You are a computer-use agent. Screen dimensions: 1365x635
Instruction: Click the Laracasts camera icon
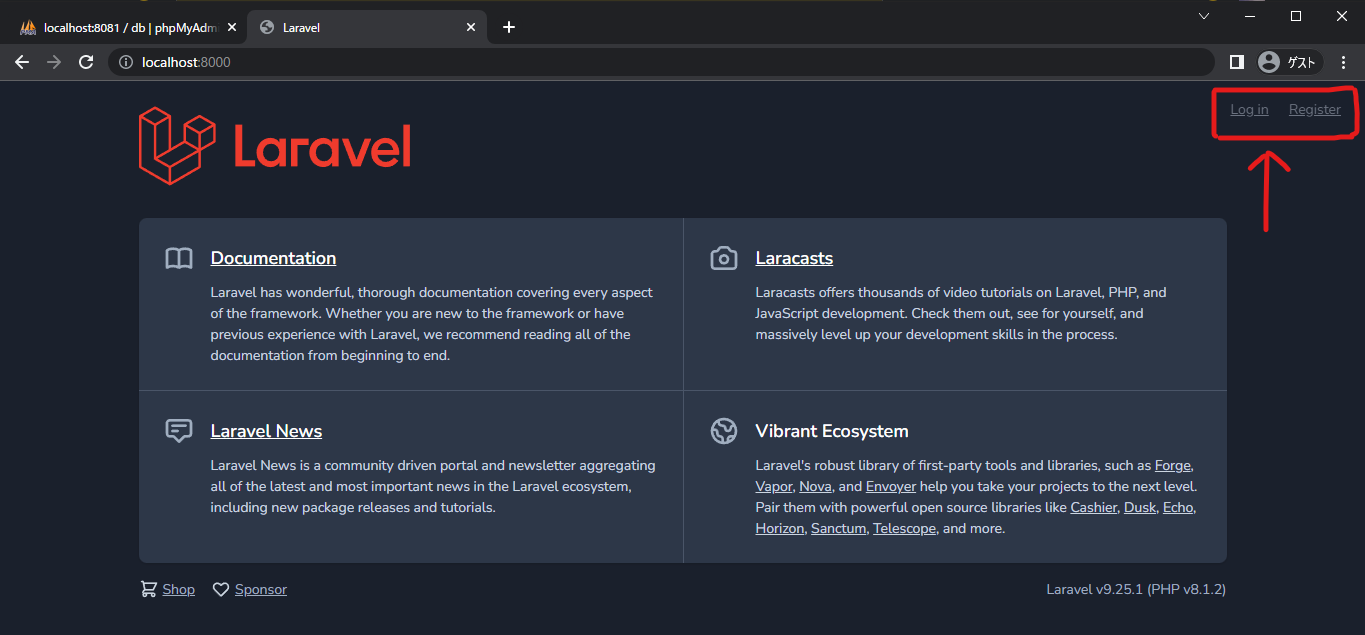(x=724, y=259)
